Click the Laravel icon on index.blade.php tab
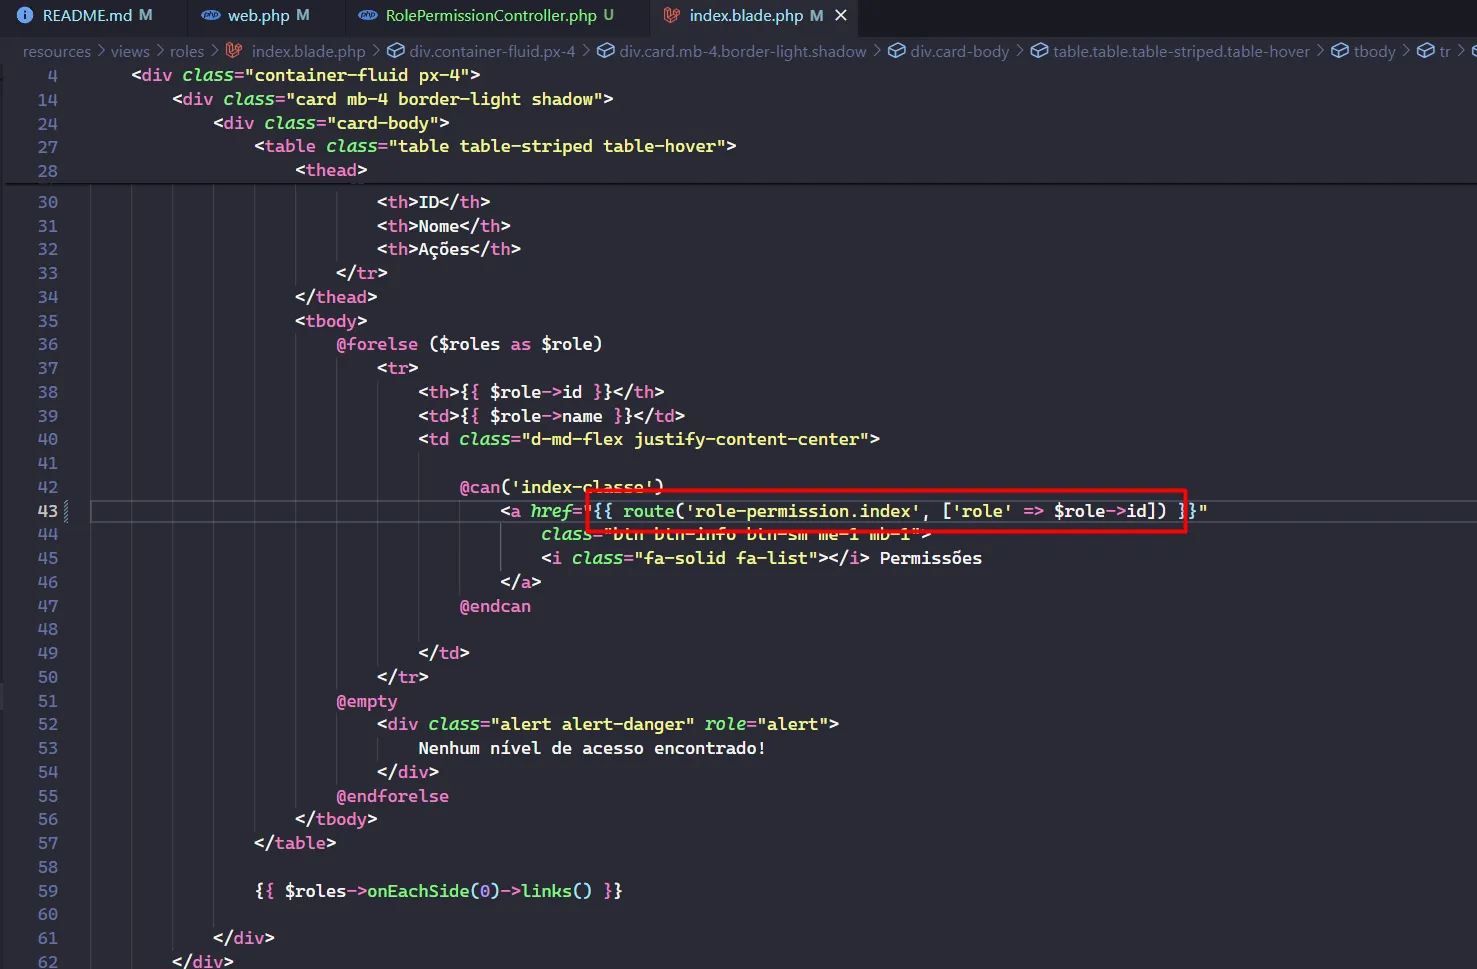Image resolution: width=1477 pixels, height=969 pixels. tap(672, 15)
